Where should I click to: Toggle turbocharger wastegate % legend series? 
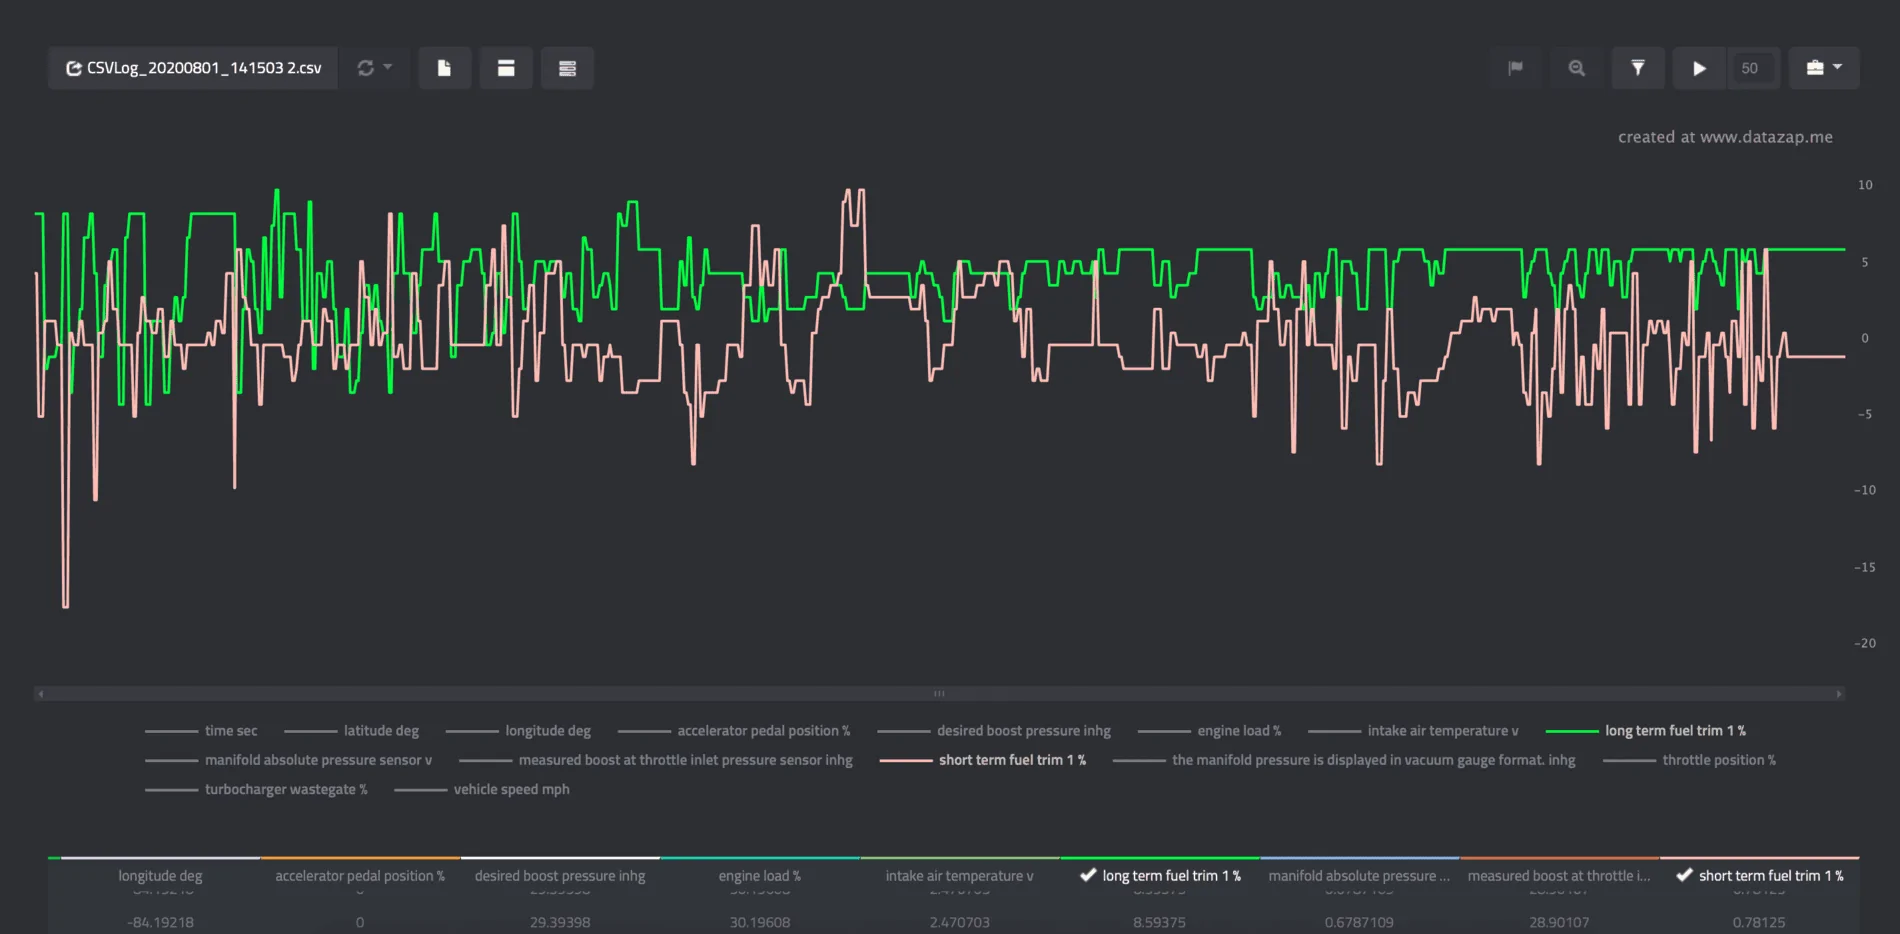coord(256,789)
